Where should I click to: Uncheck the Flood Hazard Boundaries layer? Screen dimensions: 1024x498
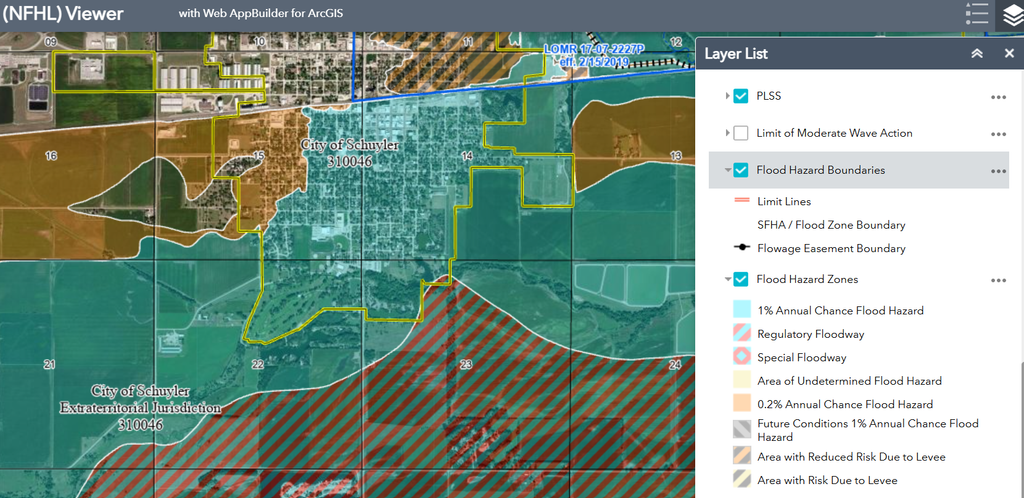[741, 170]
